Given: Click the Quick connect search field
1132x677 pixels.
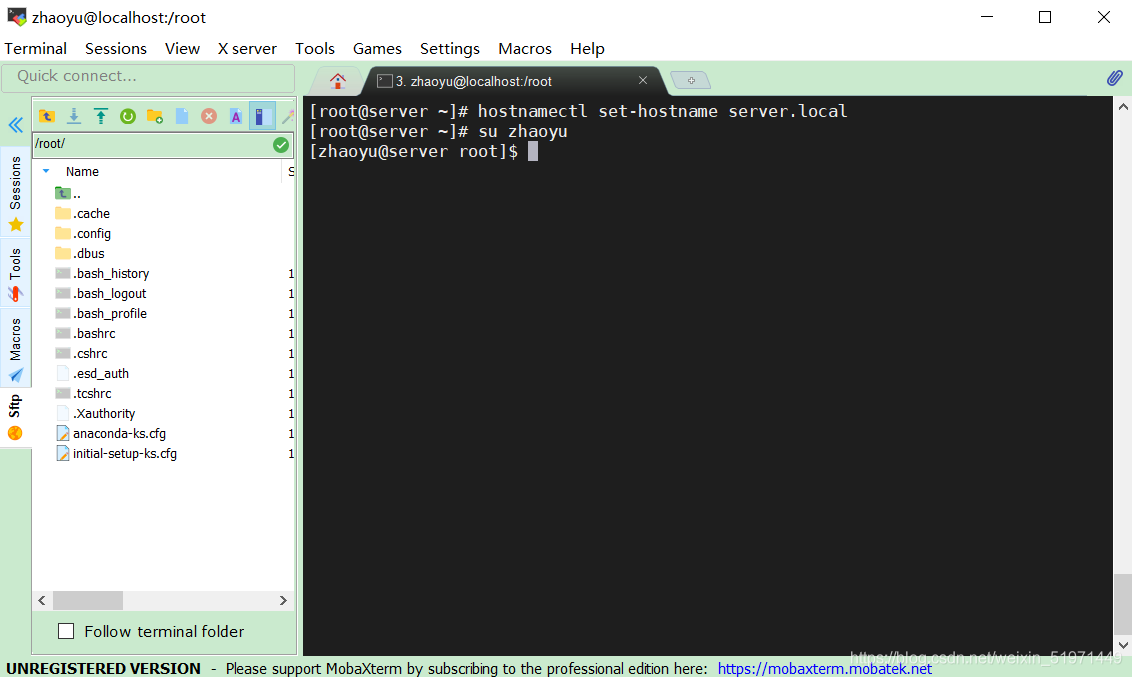Looking at the screenshot, I should coord(148,77).
